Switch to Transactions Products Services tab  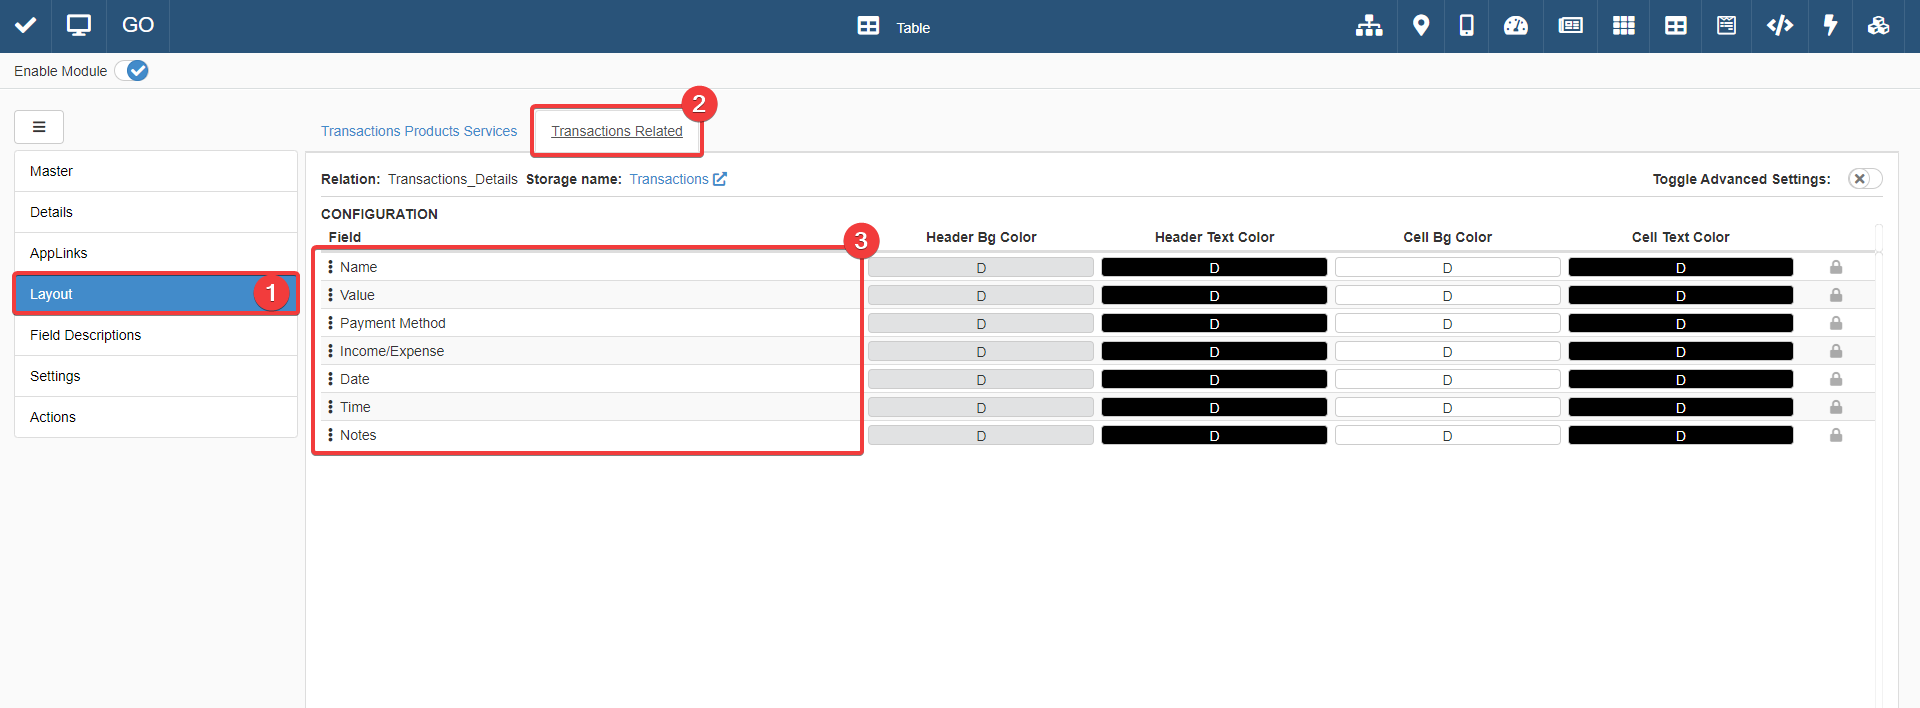tap(419, 131)
